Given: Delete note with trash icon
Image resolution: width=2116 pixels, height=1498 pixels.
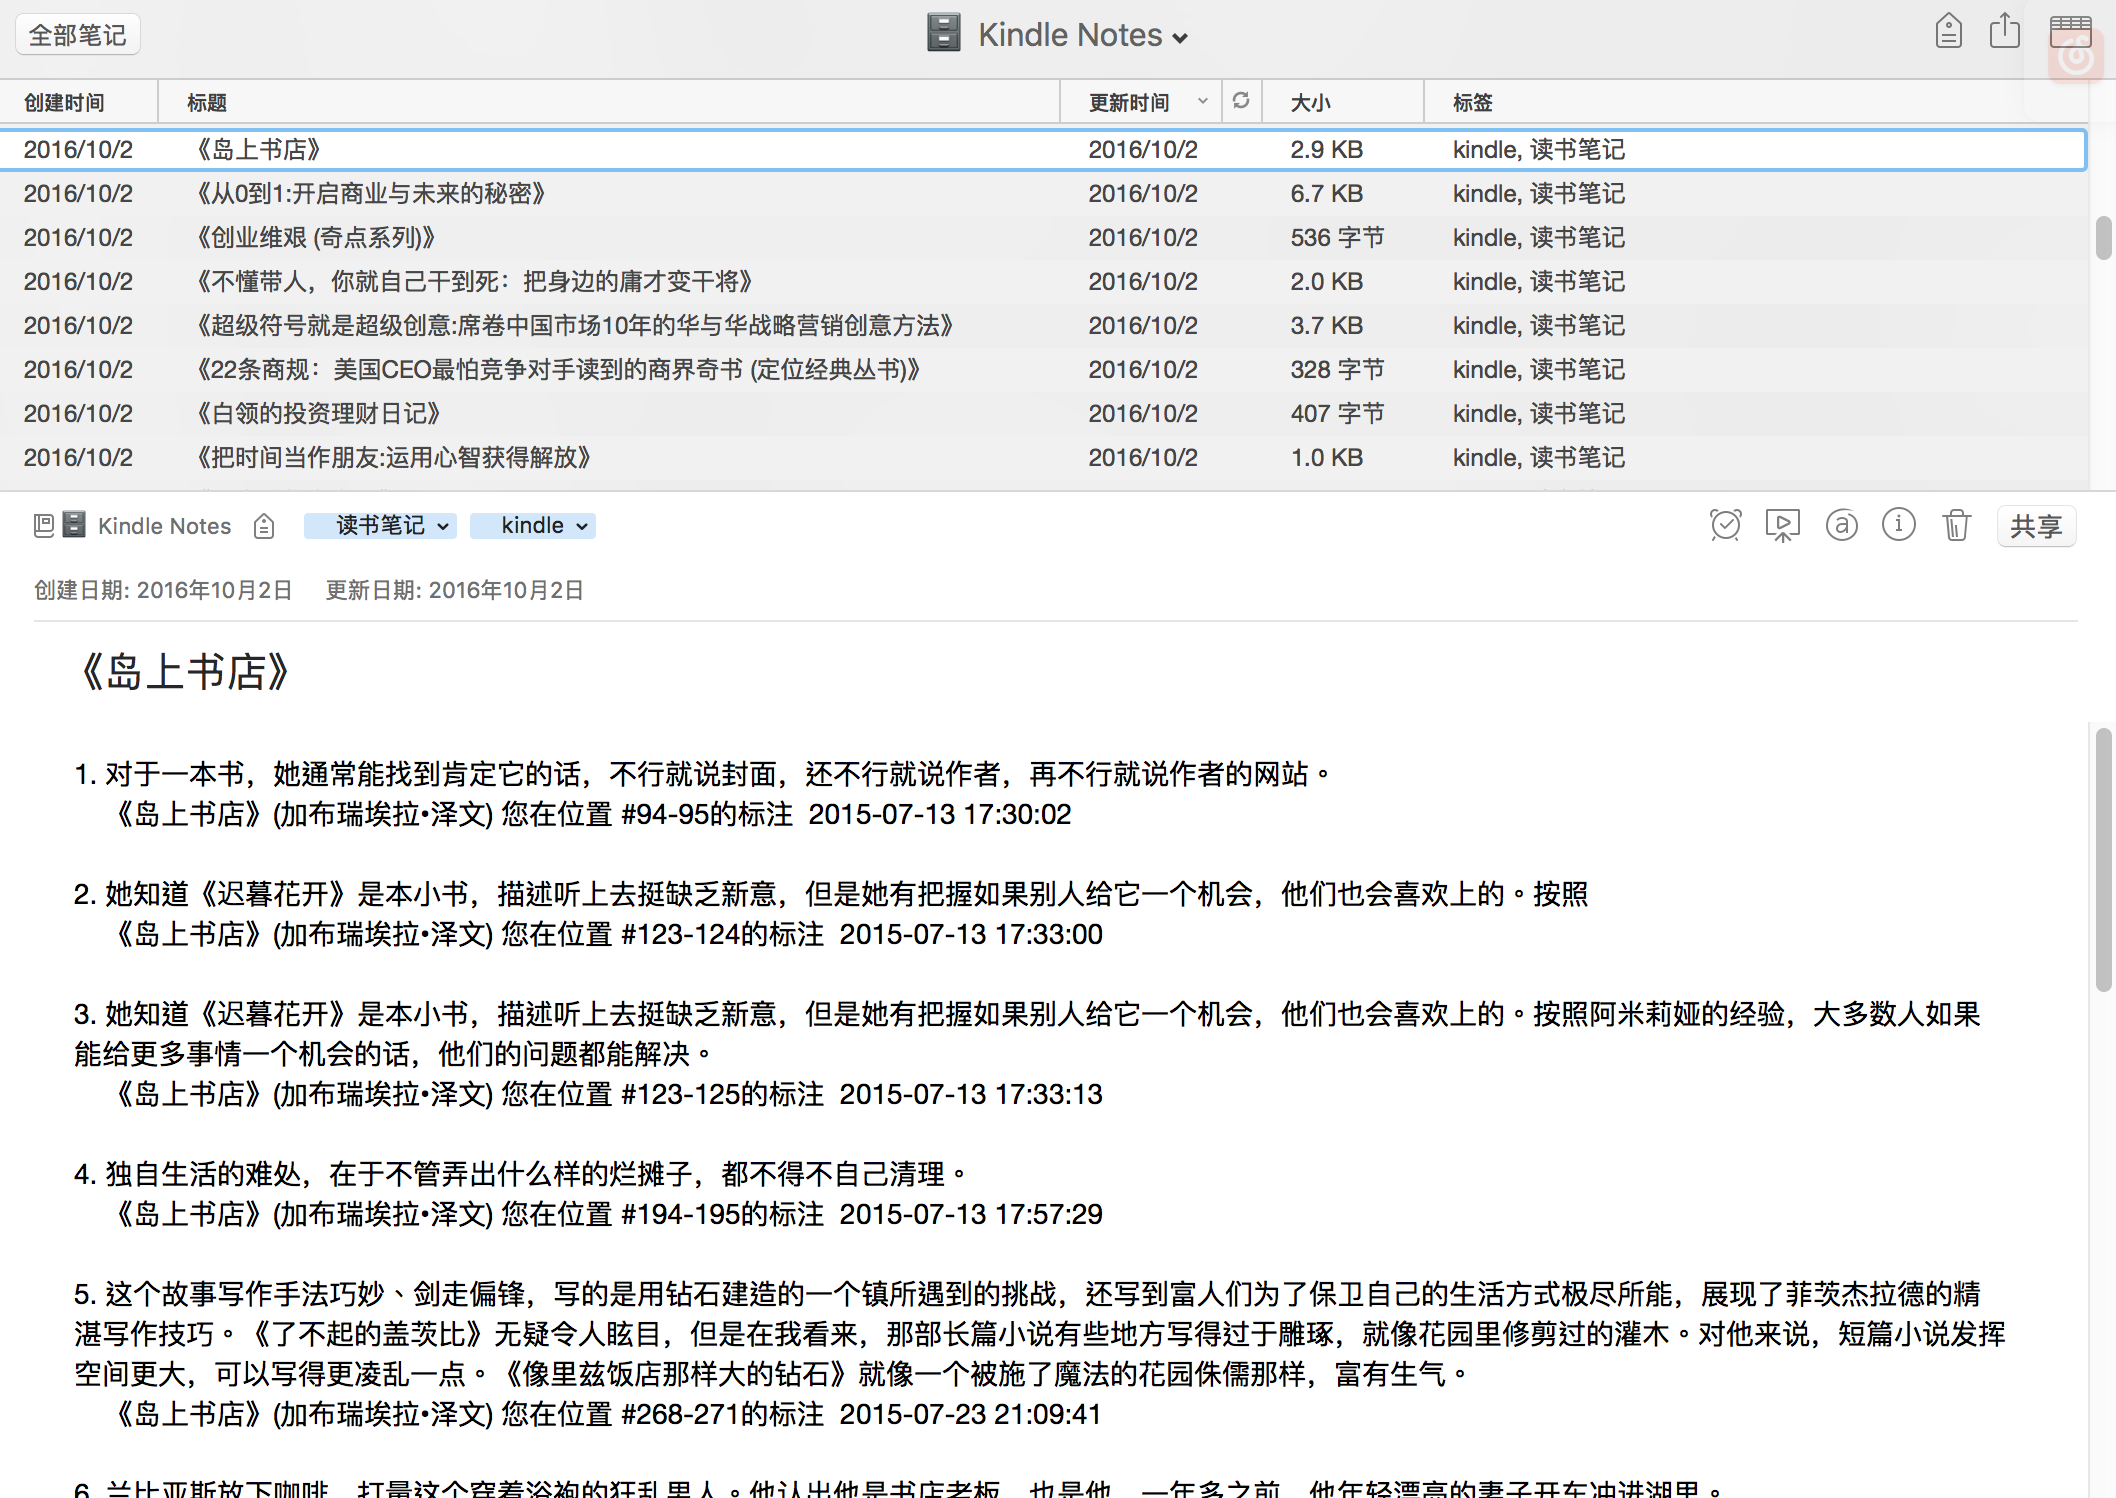Looking at the screenshot, I should [x=1956, y=525].
